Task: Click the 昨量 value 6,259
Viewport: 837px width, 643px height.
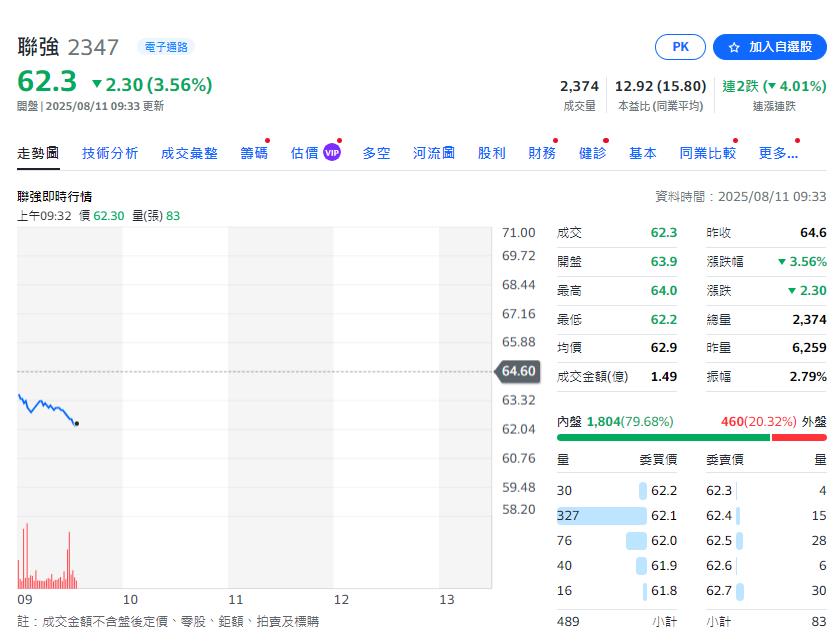Action: (x=809, y=347)
